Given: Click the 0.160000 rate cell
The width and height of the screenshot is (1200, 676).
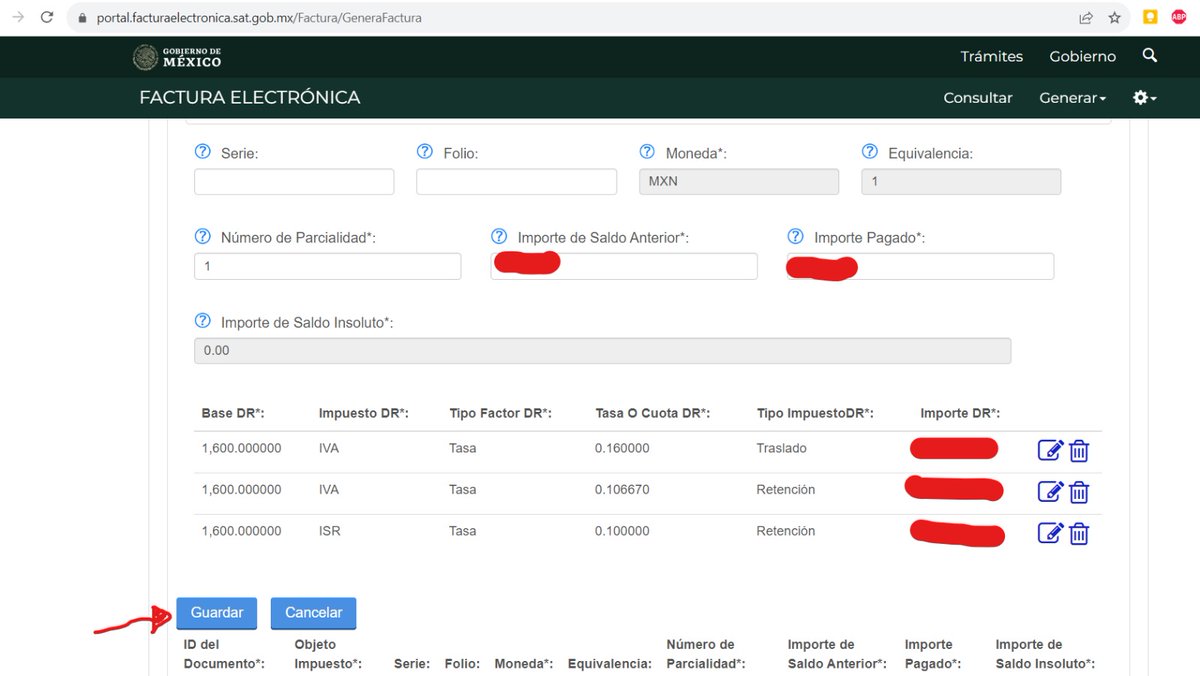Looking at the screenshot, I should (x=622, y=448).
